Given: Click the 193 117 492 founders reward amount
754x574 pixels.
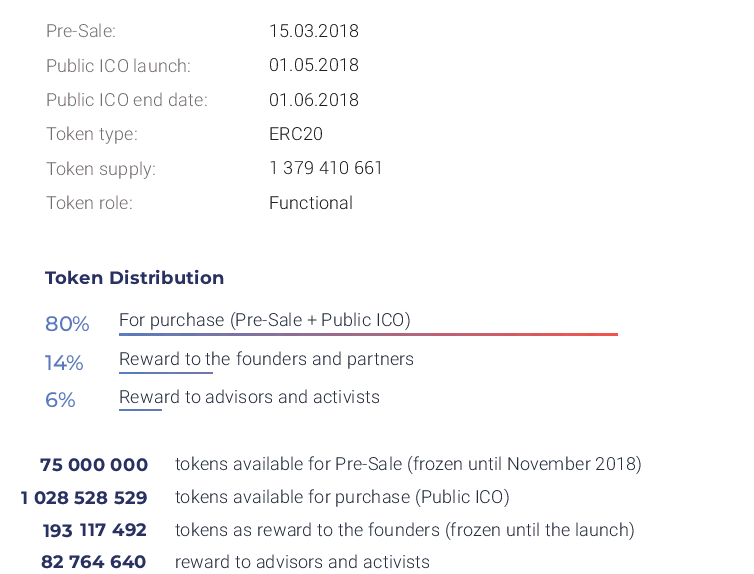Looking at the screenshot, I should [x=95, y=530].
